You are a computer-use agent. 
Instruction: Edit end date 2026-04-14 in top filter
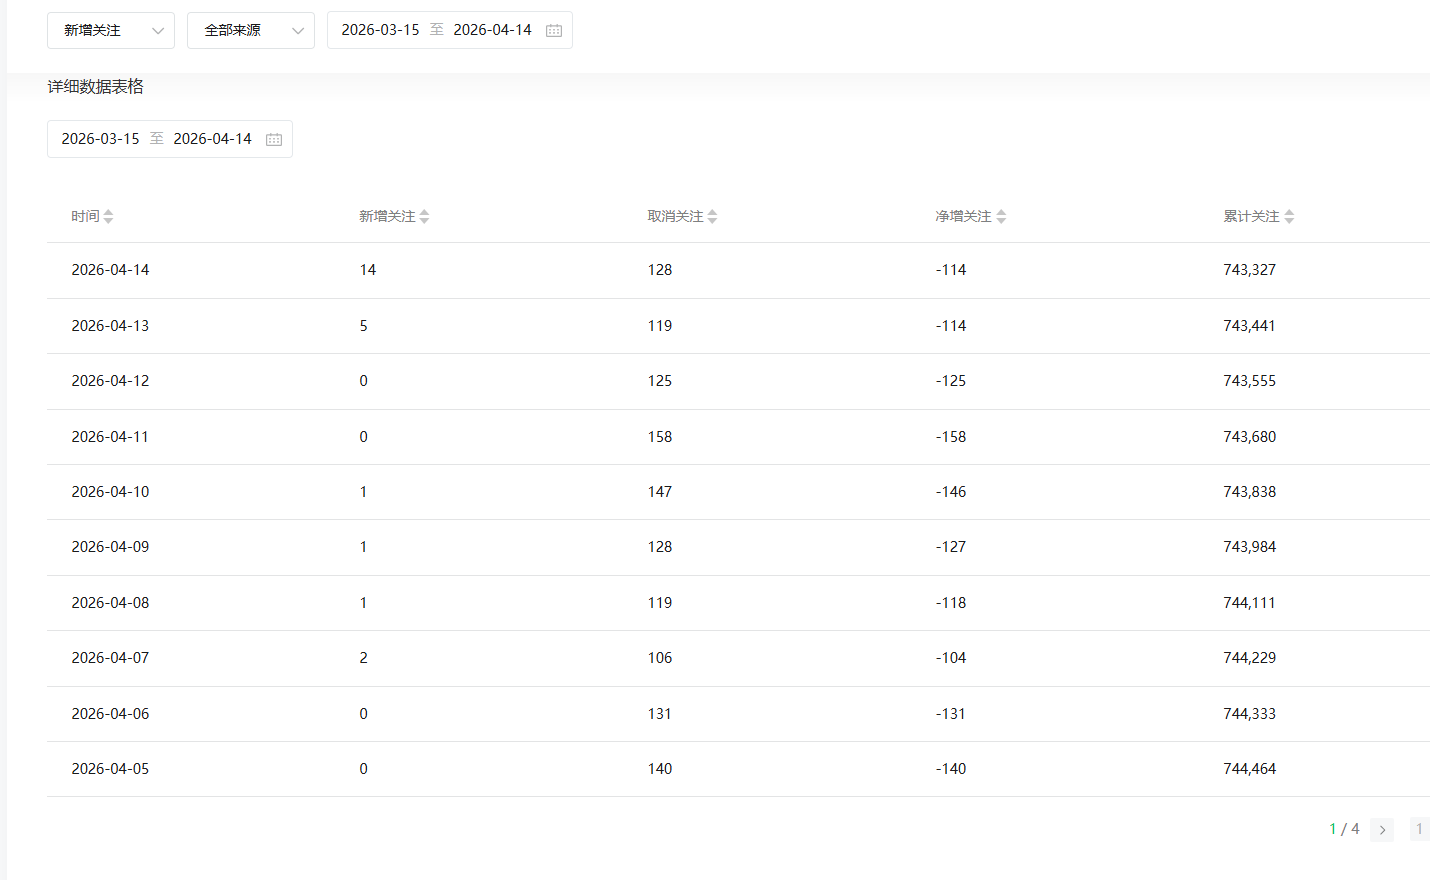tap(492, 31)
